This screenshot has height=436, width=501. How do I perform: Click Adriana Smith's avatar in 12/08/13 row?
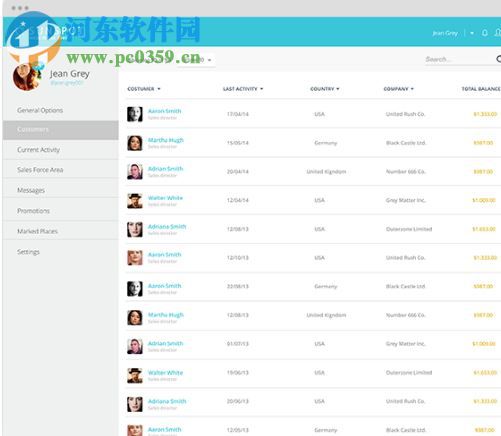click(135, 229)
